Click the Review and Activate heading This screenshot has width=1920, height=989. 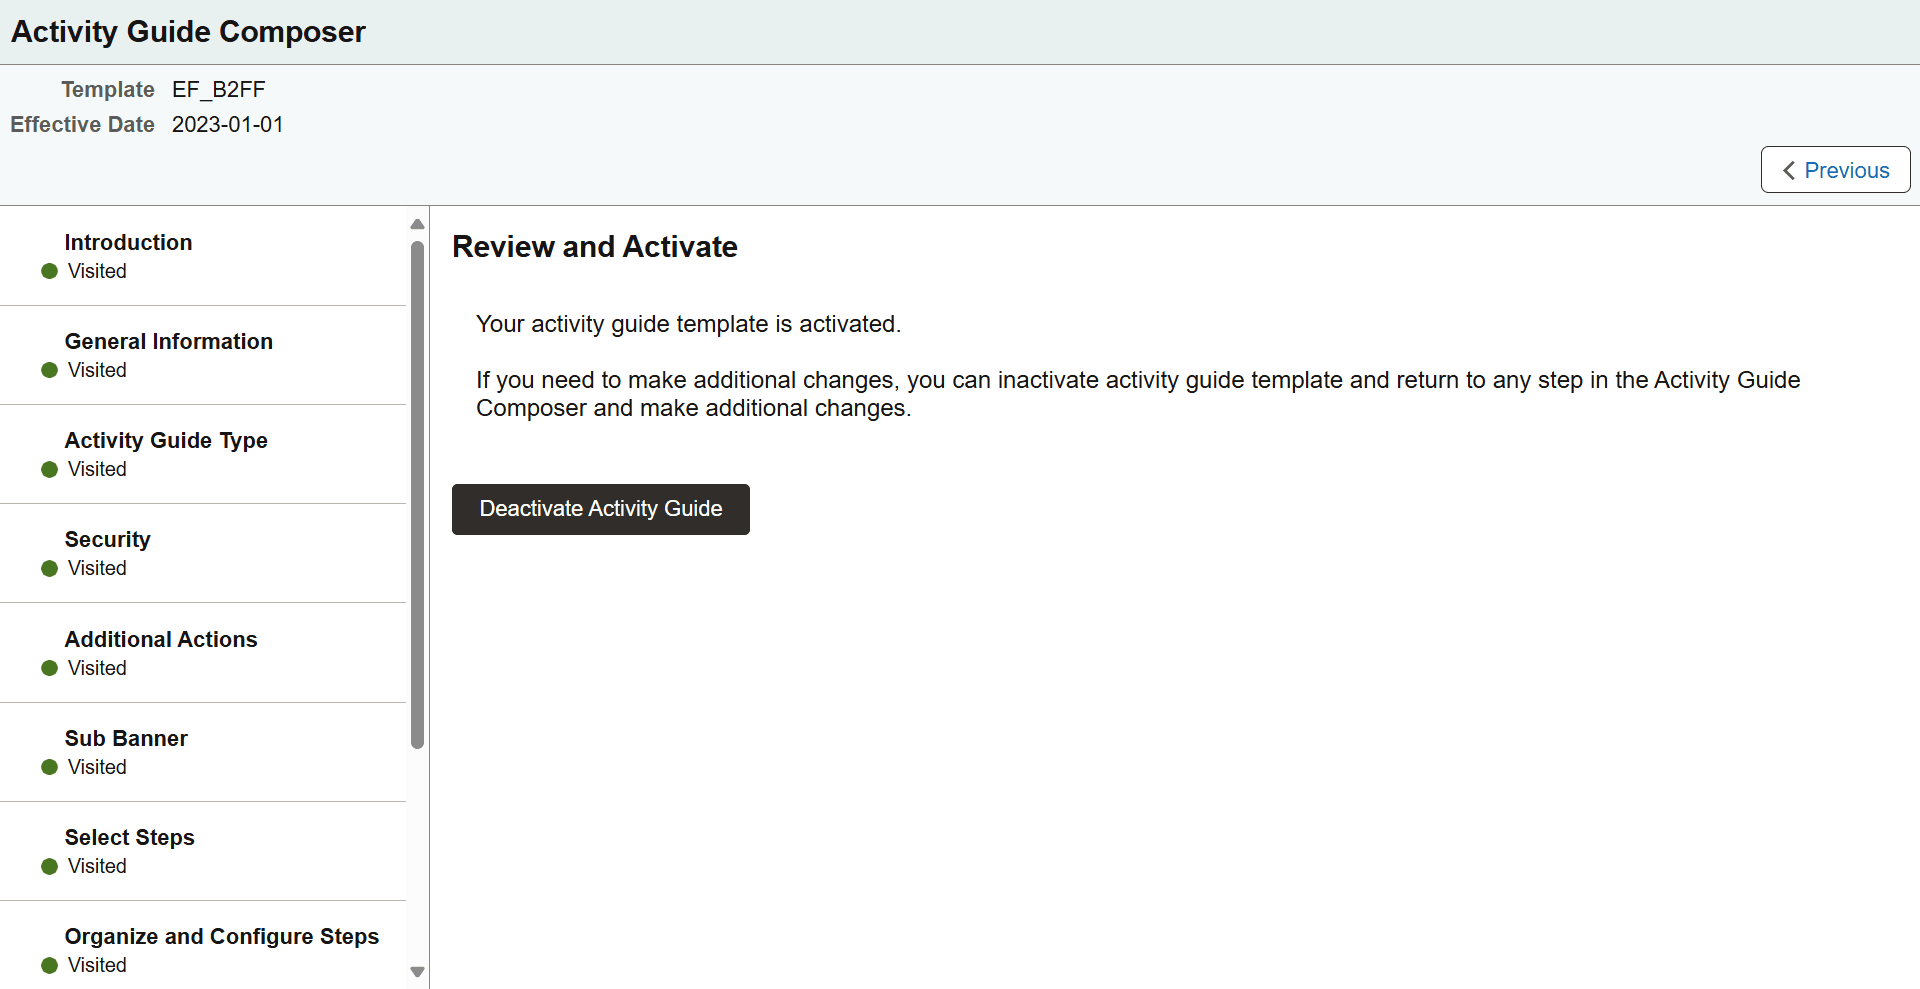click(595, 246)
